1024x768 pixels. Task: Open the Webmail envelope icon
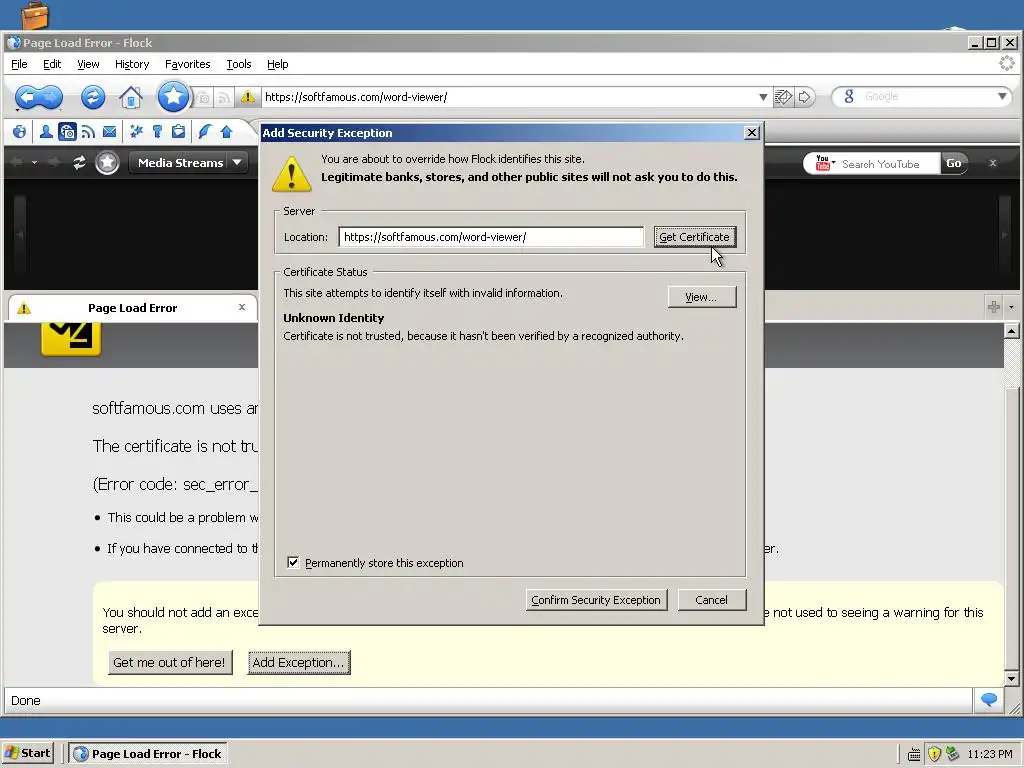pyautogui.click(x=110, y=132)
